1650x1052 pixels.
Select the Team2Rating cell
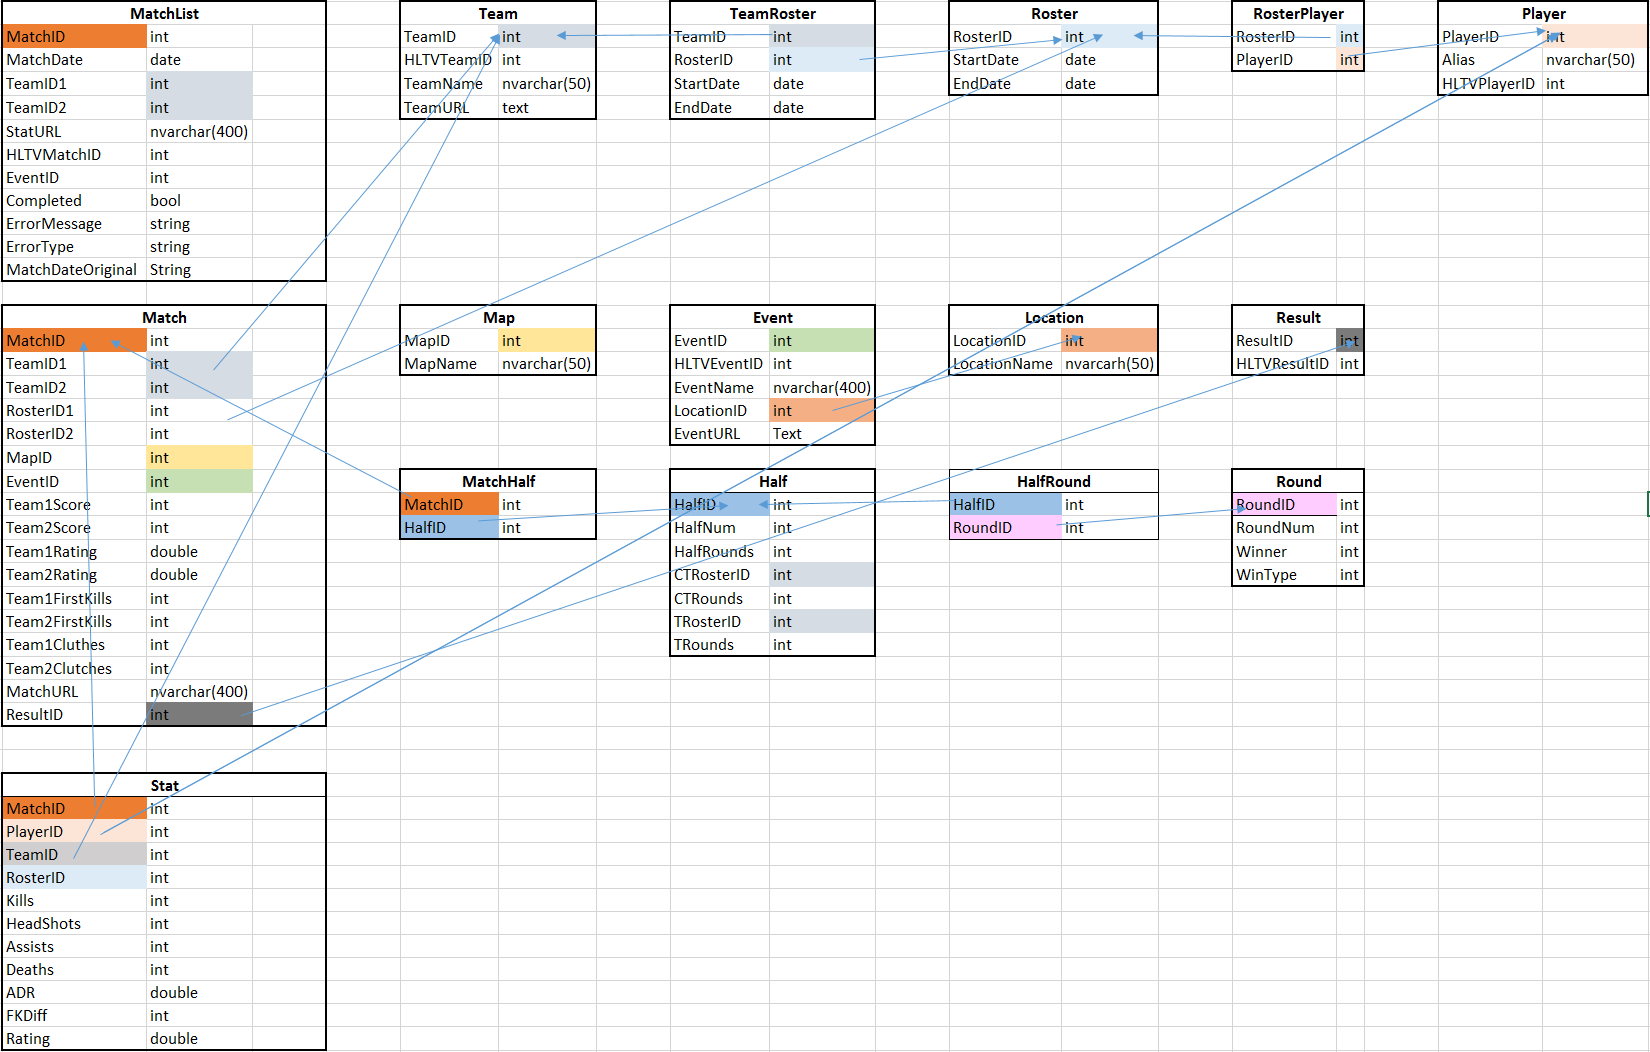[75, 575]
